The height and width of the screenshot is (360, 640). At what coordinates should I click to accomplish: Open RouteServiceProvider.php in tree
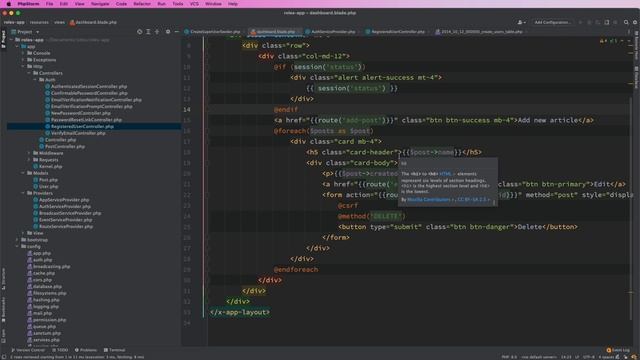66,227
